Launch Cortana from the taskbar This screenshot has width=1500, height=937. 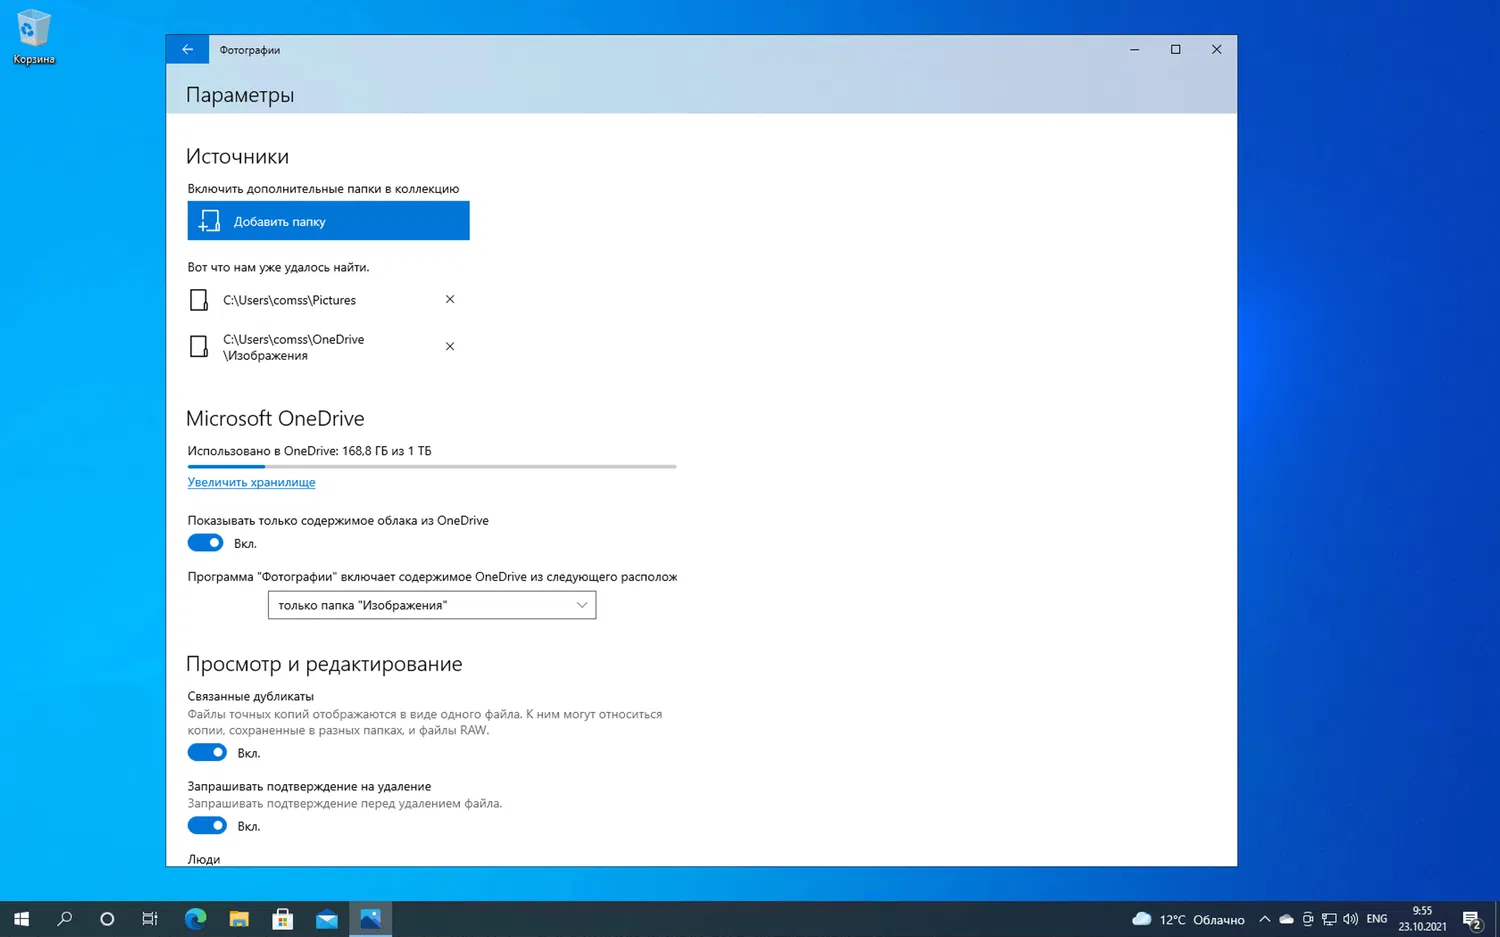pyautogui.click(x=107, y=919)
